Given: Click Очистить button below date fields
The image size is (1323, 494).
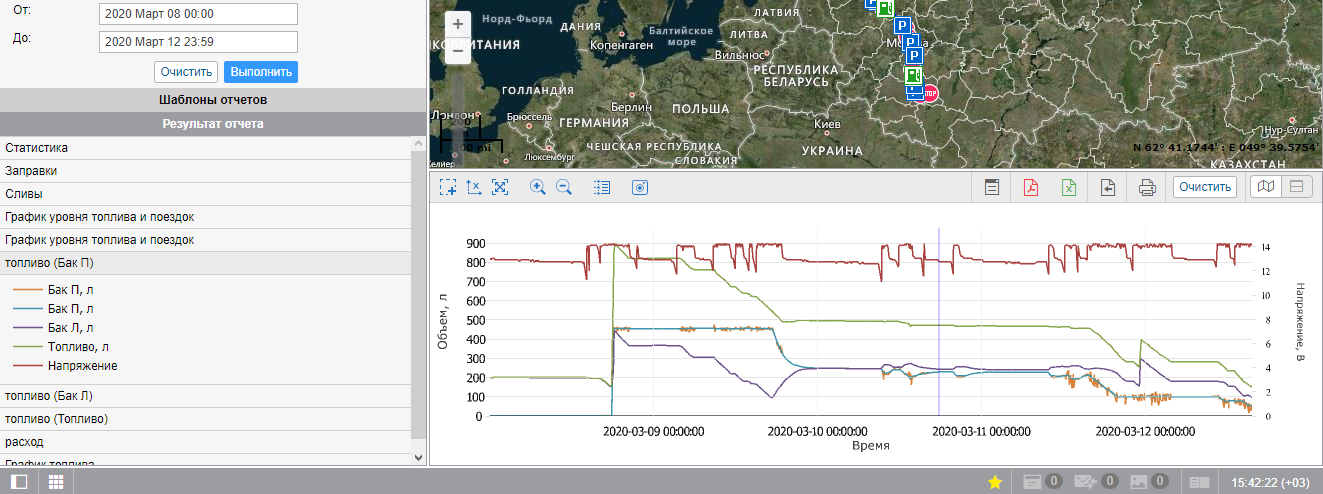Looking at the screenshot, I should click(185, 72).
